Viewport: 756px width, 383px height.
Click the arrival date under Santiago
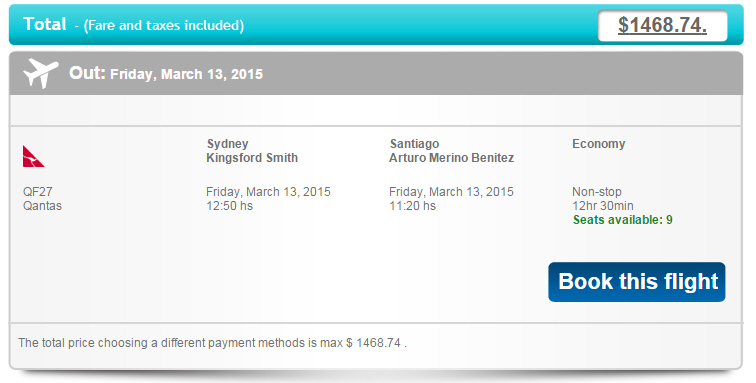[x=451, y=192]
